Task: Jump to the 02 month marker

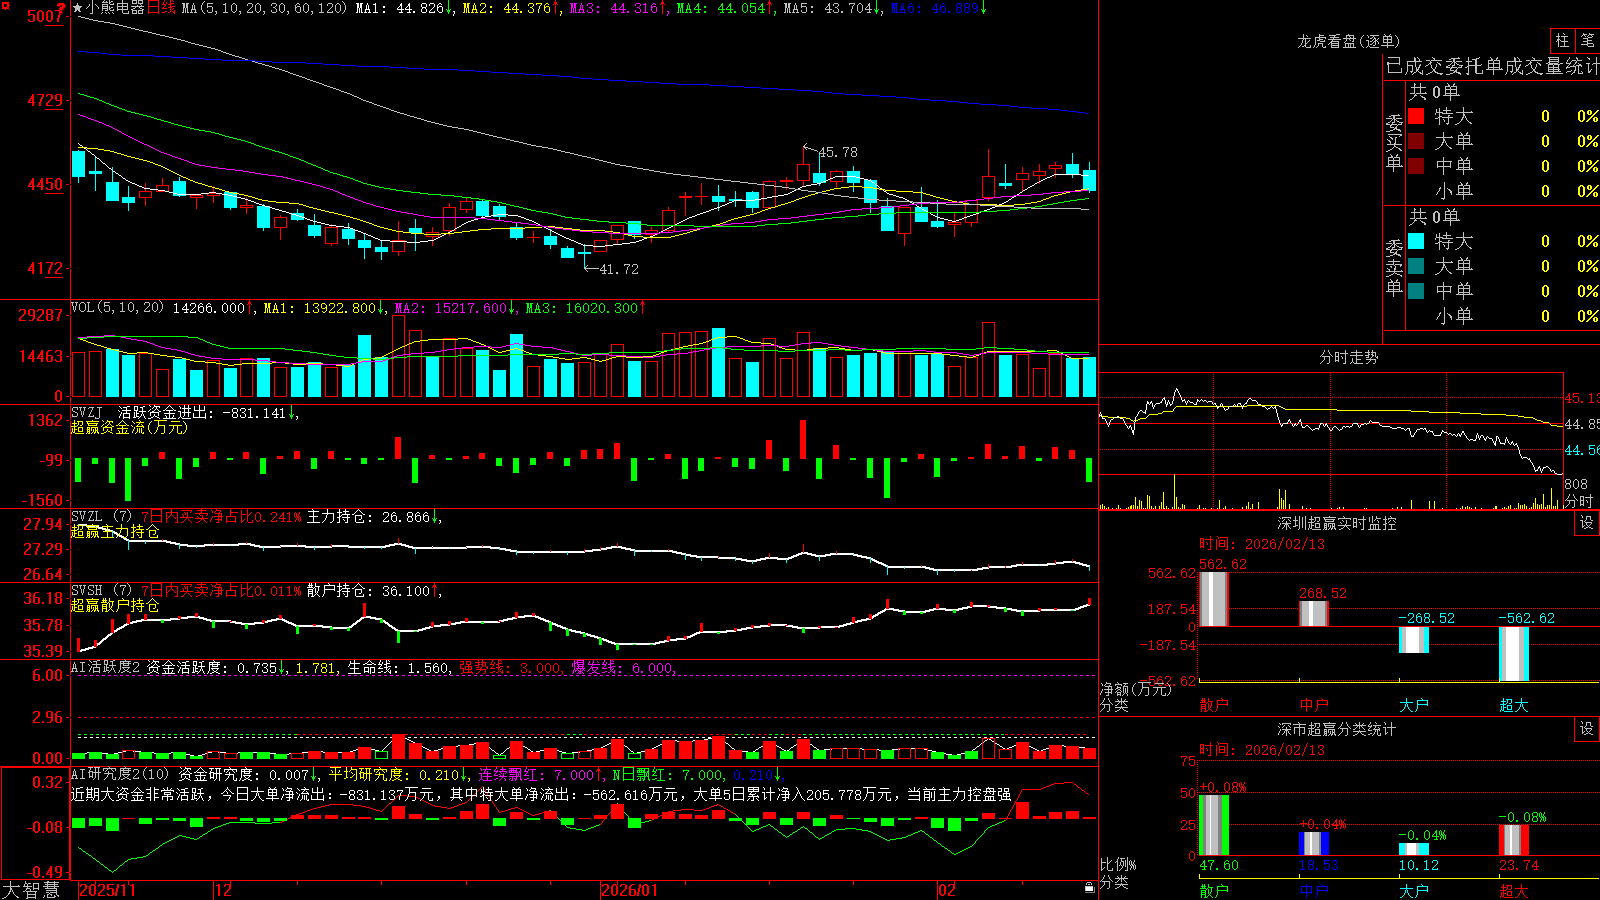Action: point(946,890)
